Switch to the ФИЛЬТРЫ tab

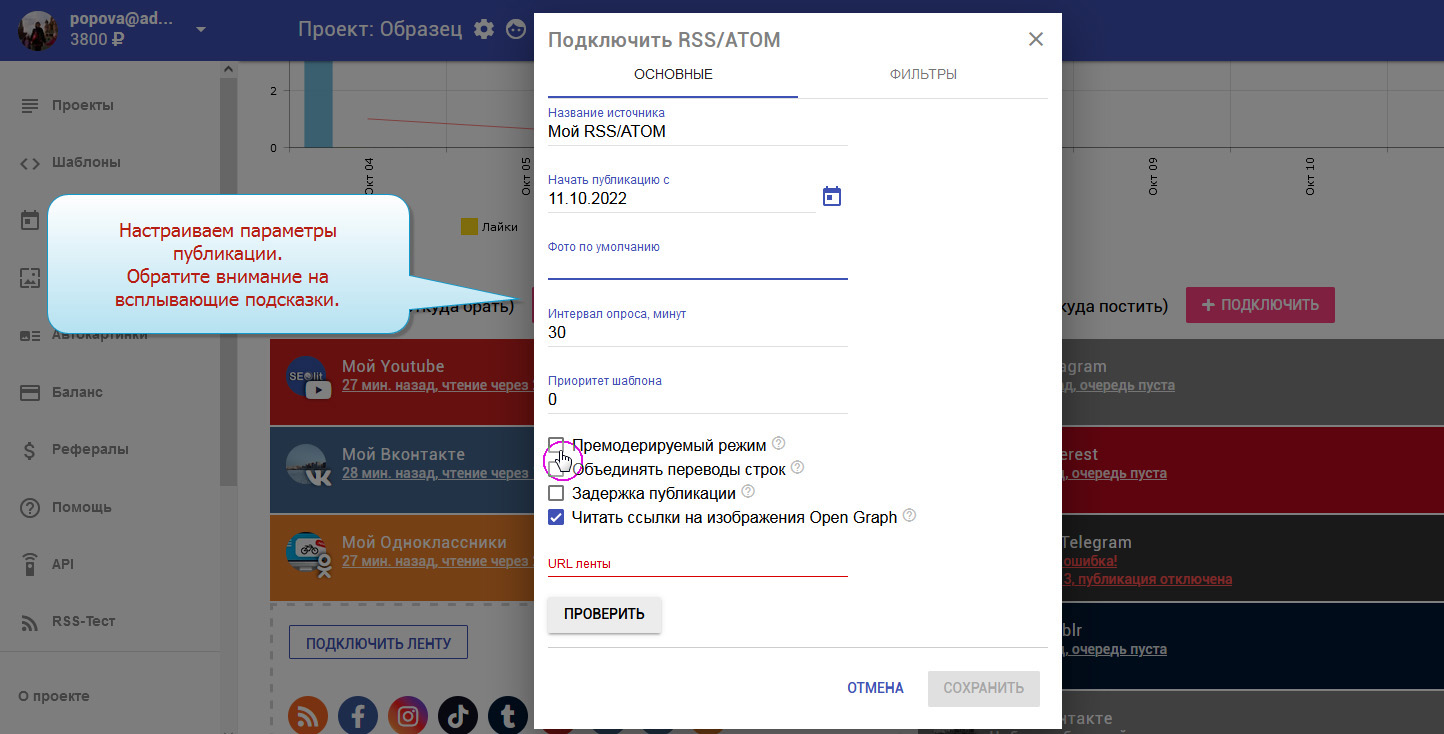click(922, 74)
